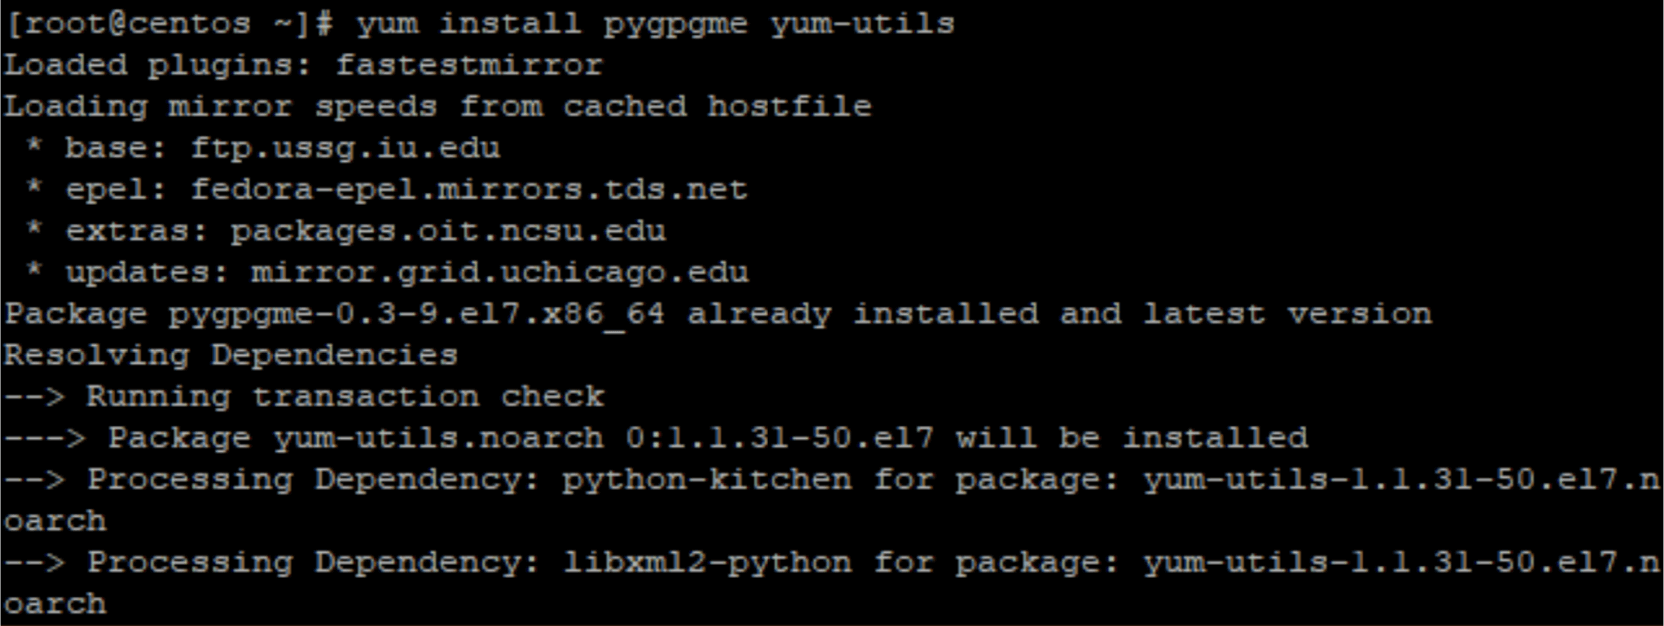
Task: Click the 'Loading mirror speeds from cached hostfile' line
Action: click(437, 106)
